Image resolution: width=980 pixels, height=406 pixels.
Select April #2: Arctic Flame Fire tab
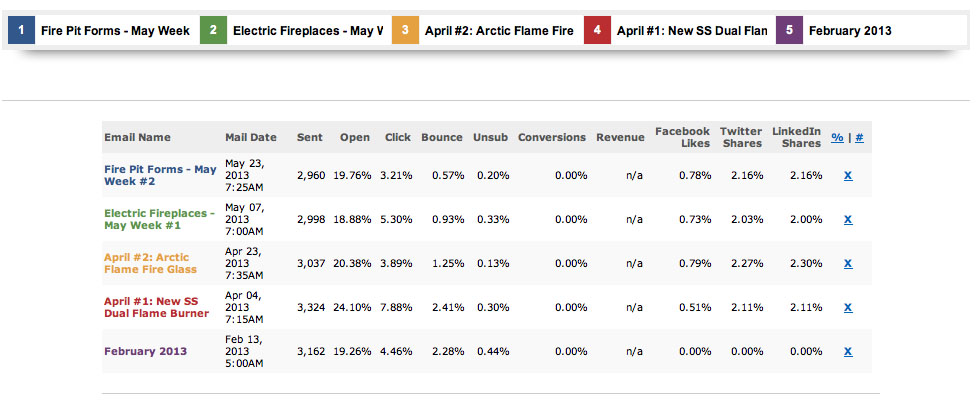[499, 30]
